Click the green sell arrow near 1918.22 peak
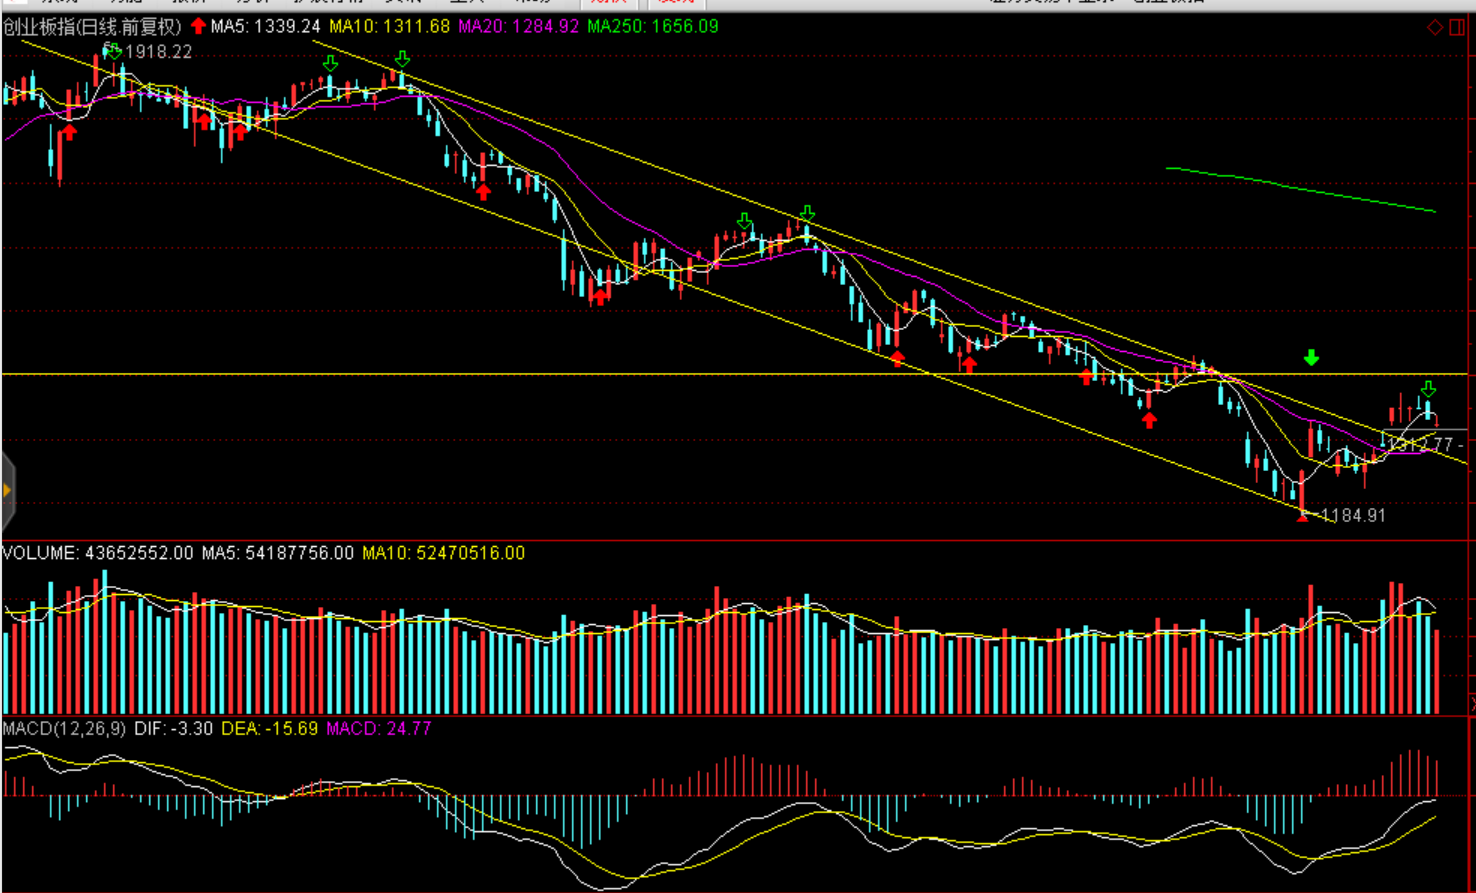The height and width of the screenshot is (893, 1476). pos(113,50)
